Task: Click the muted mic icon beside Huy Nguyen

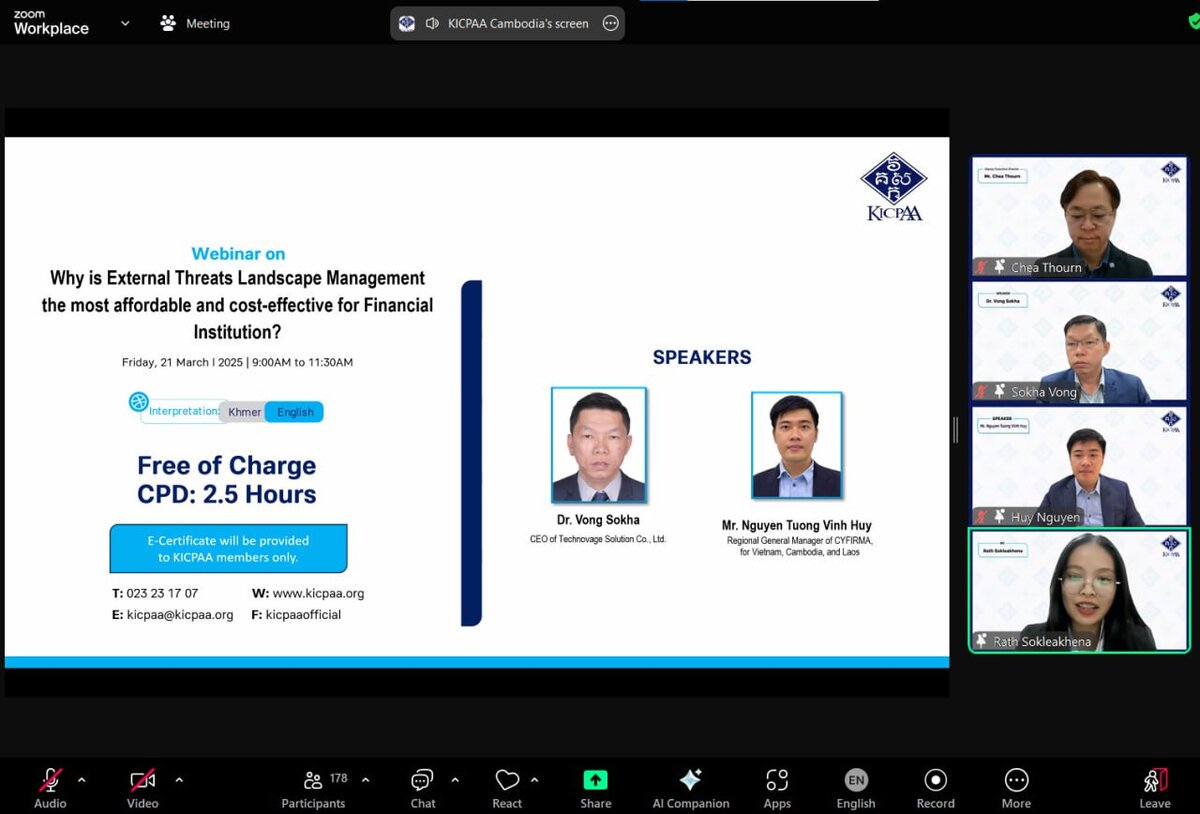Action: click(982, 517)
